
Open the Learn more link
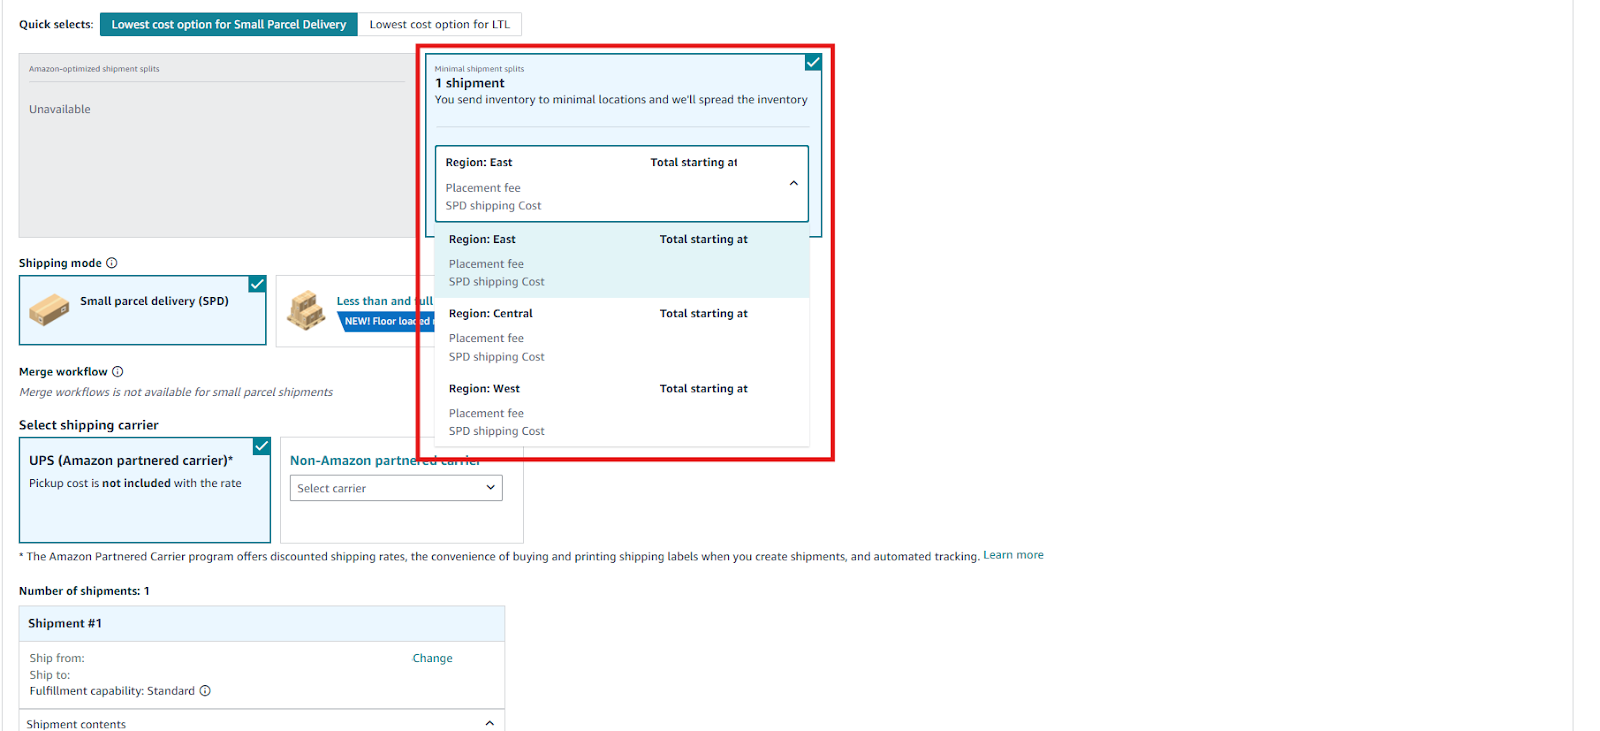coord(1013,555)
